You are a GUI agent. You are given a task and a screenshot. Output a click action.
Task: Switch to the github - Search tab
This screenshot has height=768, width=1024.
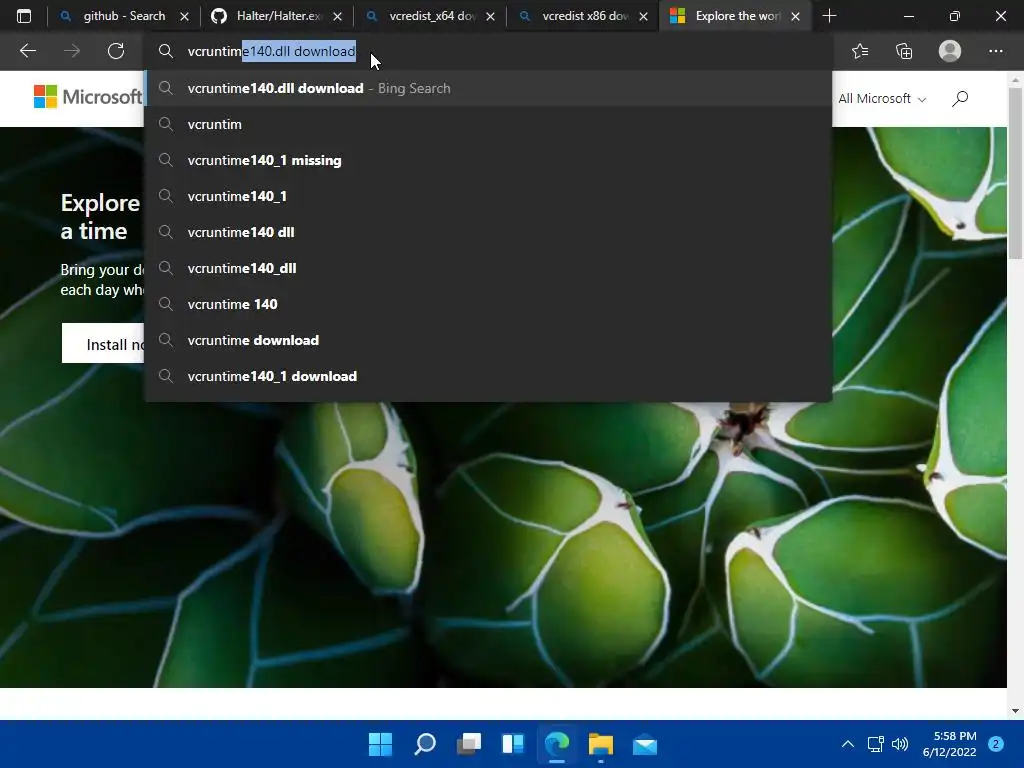pyautogui.click(x=122, y=16)
